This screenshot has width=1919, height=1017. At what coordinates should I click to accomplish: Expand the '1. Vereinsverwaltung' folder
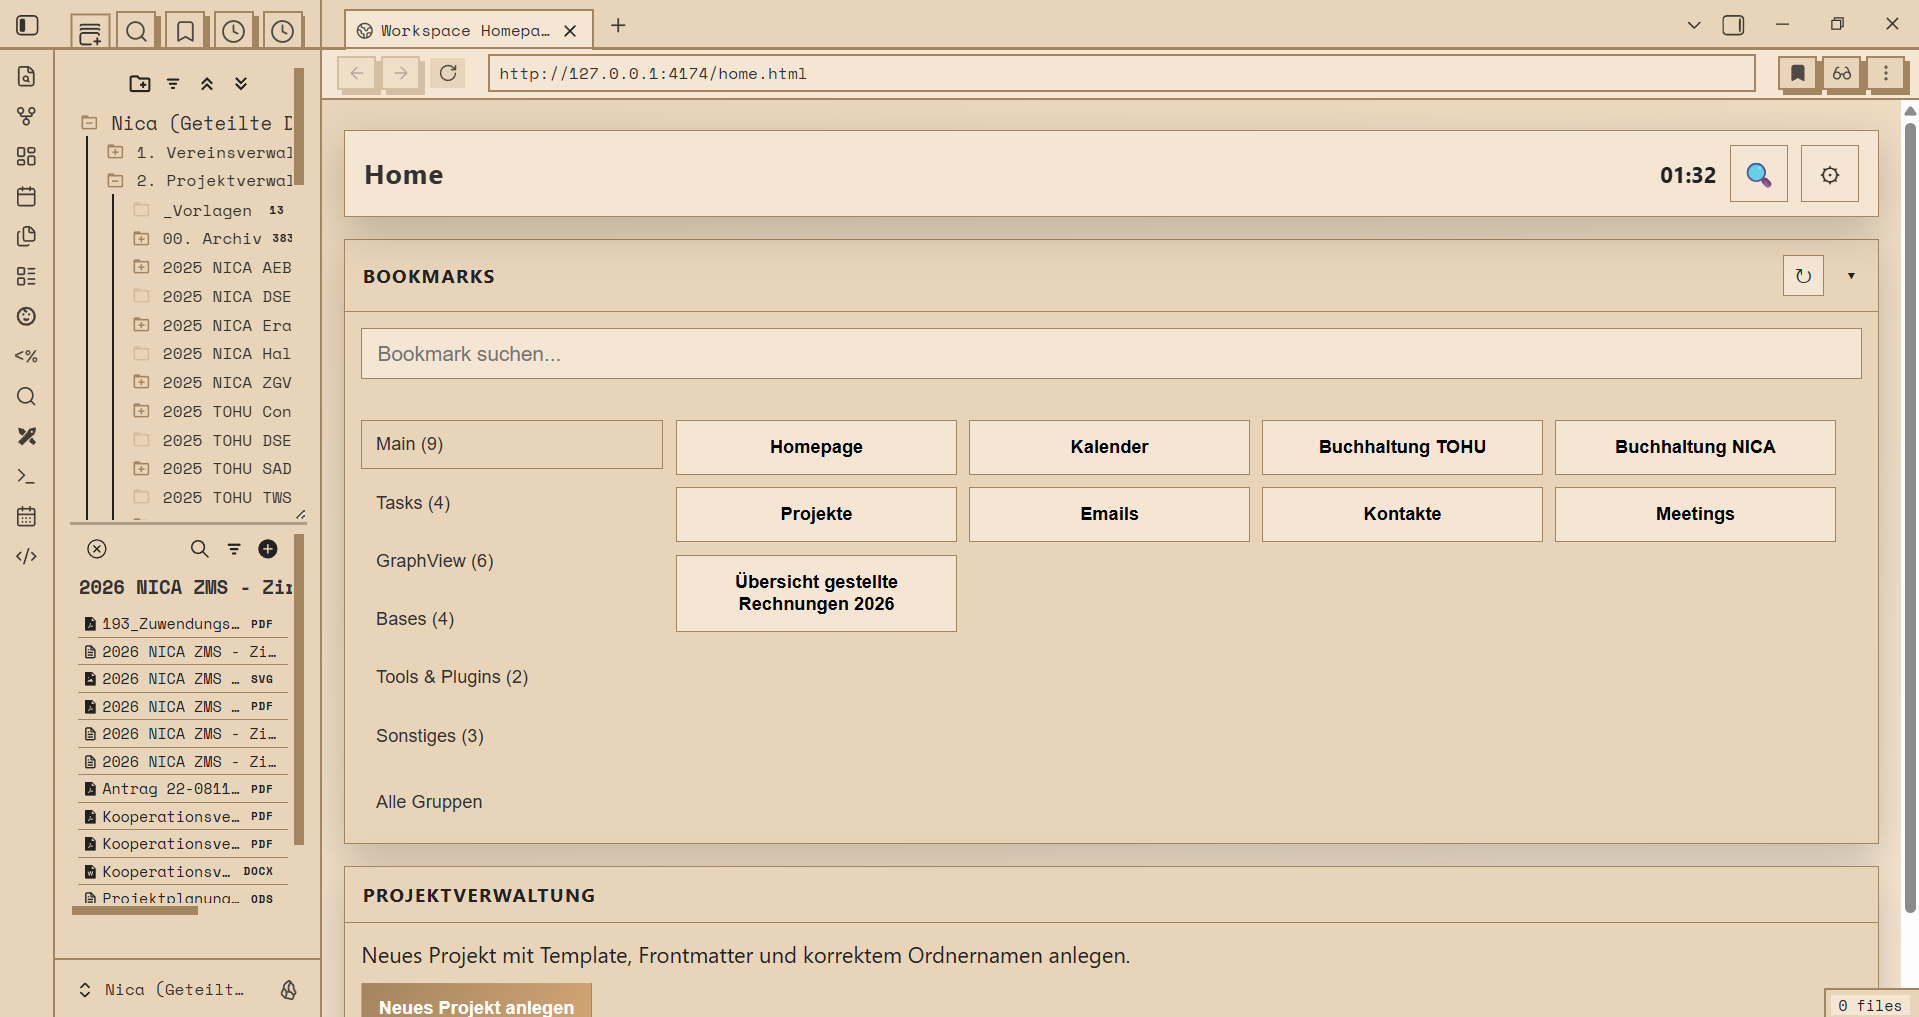click(116, 153)
